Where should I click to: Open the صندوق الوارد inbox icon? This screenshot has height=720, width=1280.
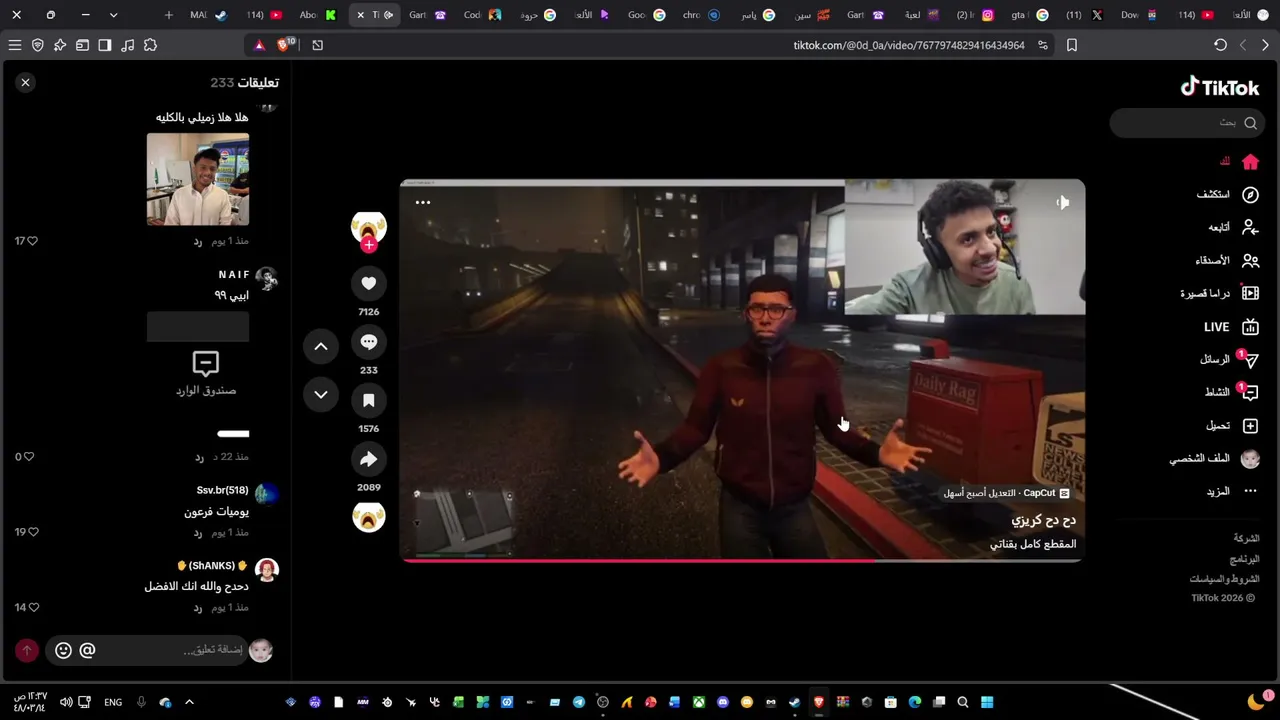[x=205, y=364]
